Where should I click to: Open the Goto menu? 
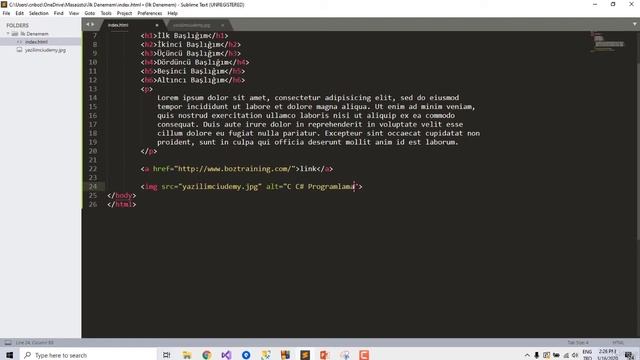click(x=90, y=13)
